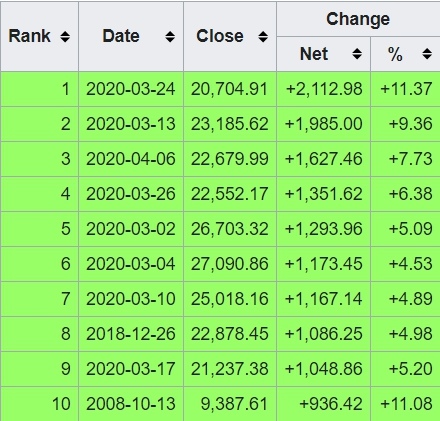Click the Close header label
Image resolution: width=440 pixels, height=421 pixels.
point(220,36)
